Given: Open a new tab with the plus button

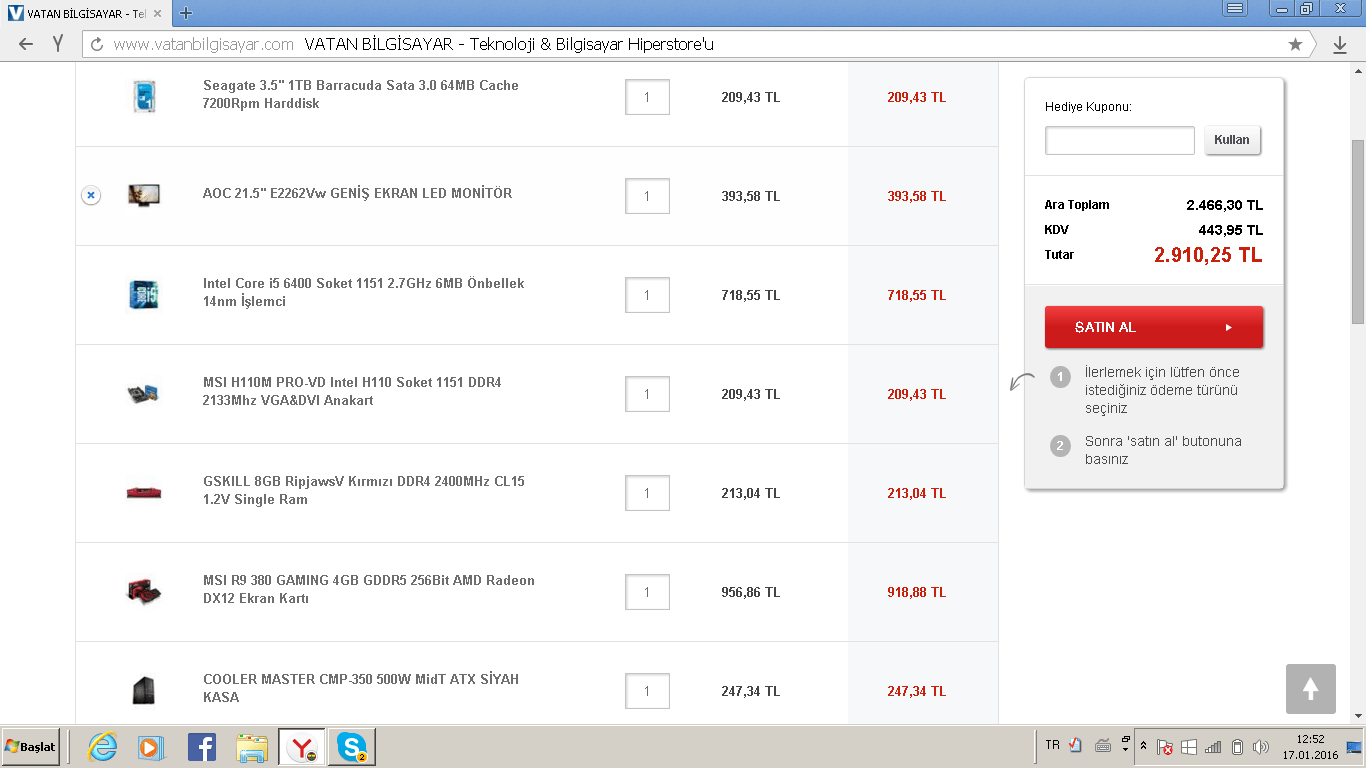Looking at the screenshot, I should (185, 13).
